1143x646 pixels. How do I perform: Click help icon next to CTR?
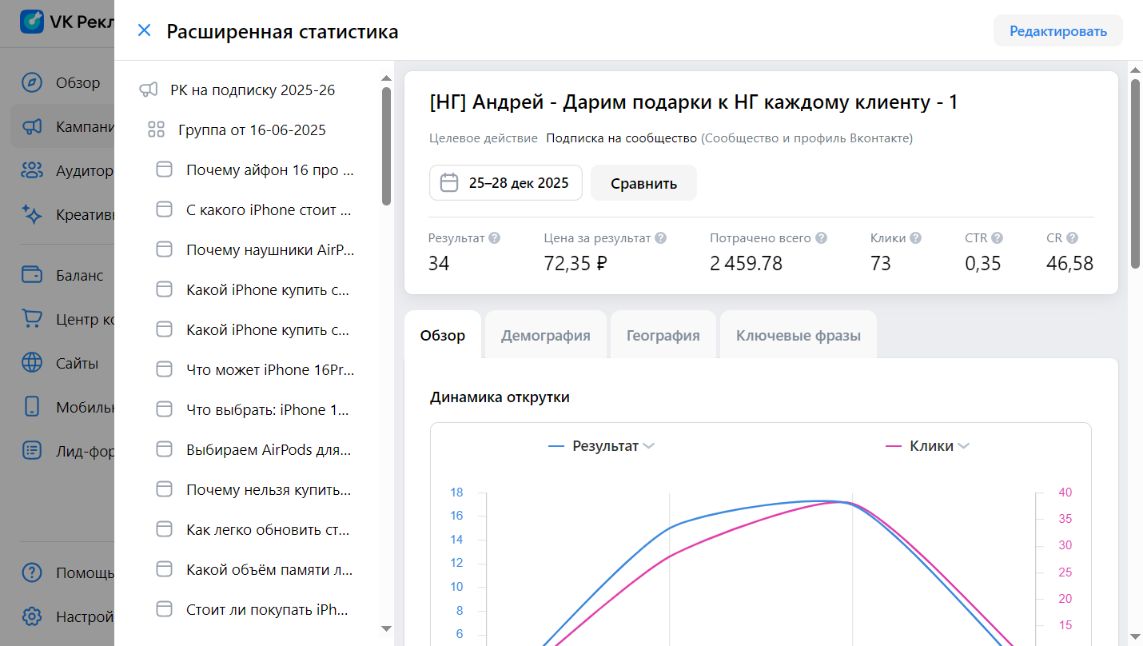(x=997, y=238)
